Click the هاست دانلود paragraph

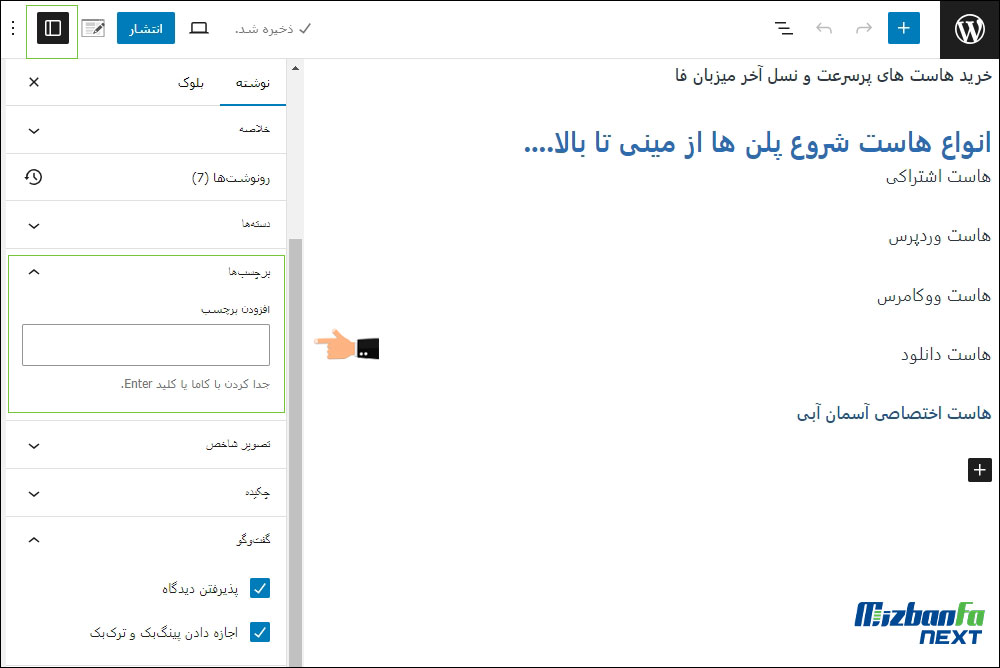pyautogui.click(x=946, y=355)
